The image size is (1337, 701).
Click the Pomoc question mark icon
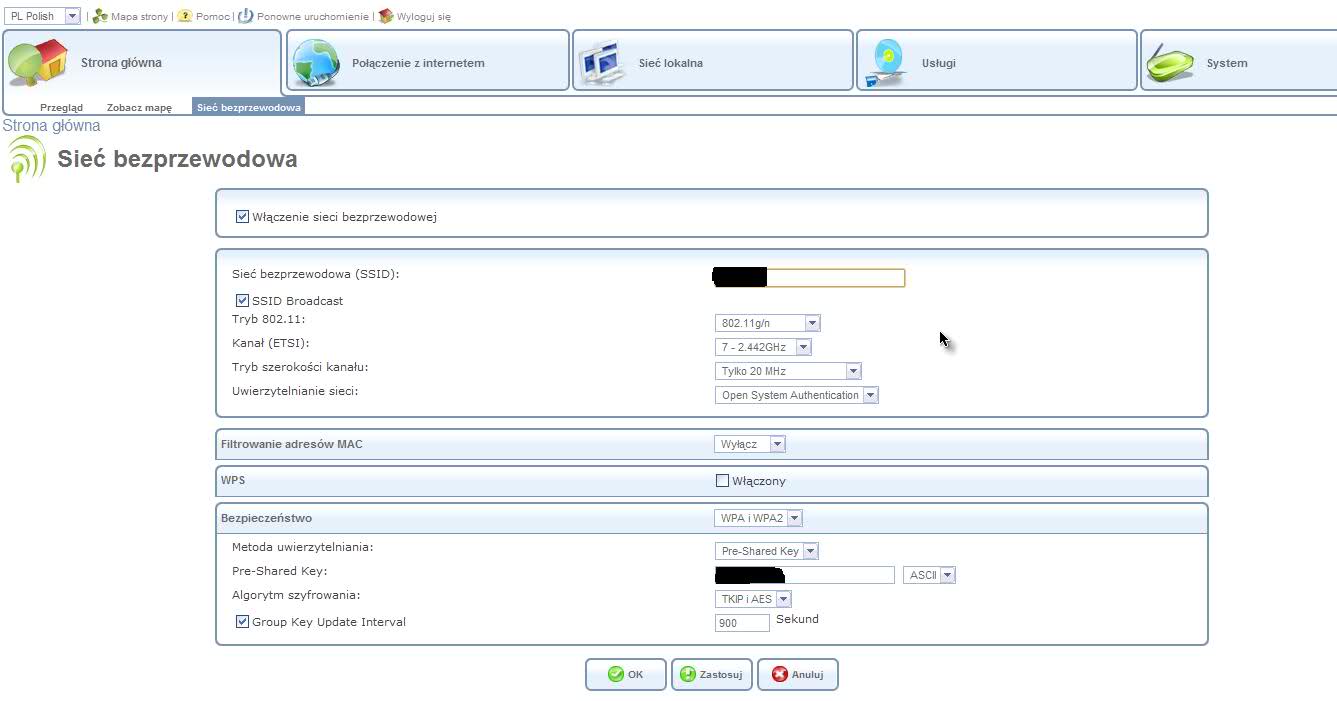coord(185,17)
